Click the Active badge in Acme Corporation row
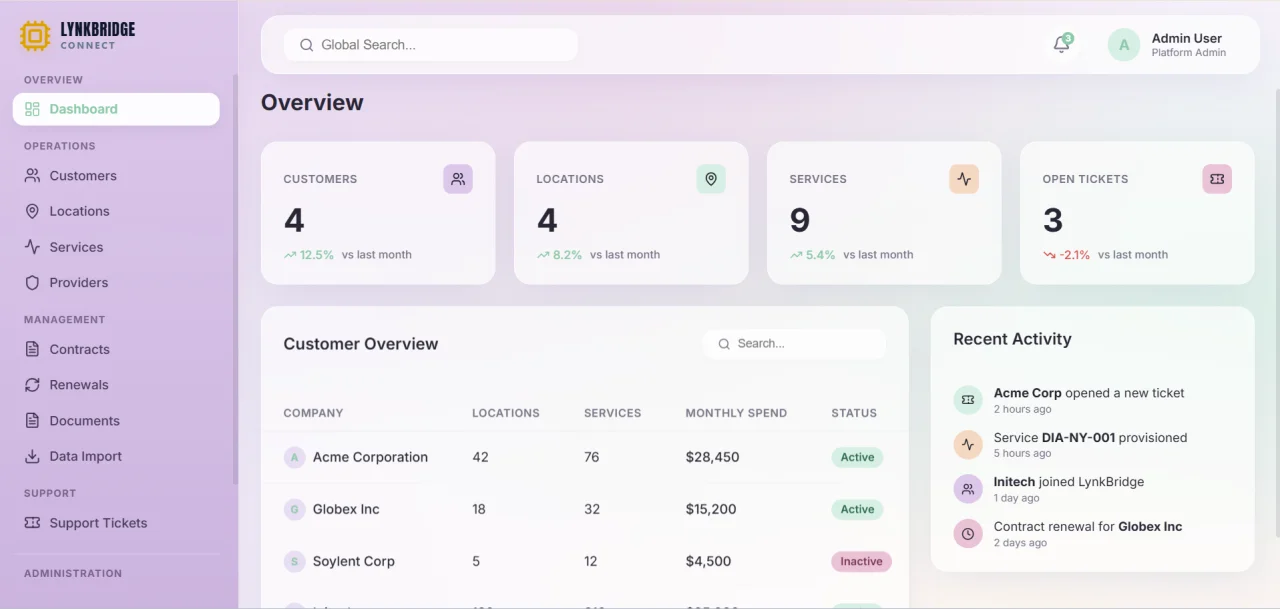 coord(857,458)
